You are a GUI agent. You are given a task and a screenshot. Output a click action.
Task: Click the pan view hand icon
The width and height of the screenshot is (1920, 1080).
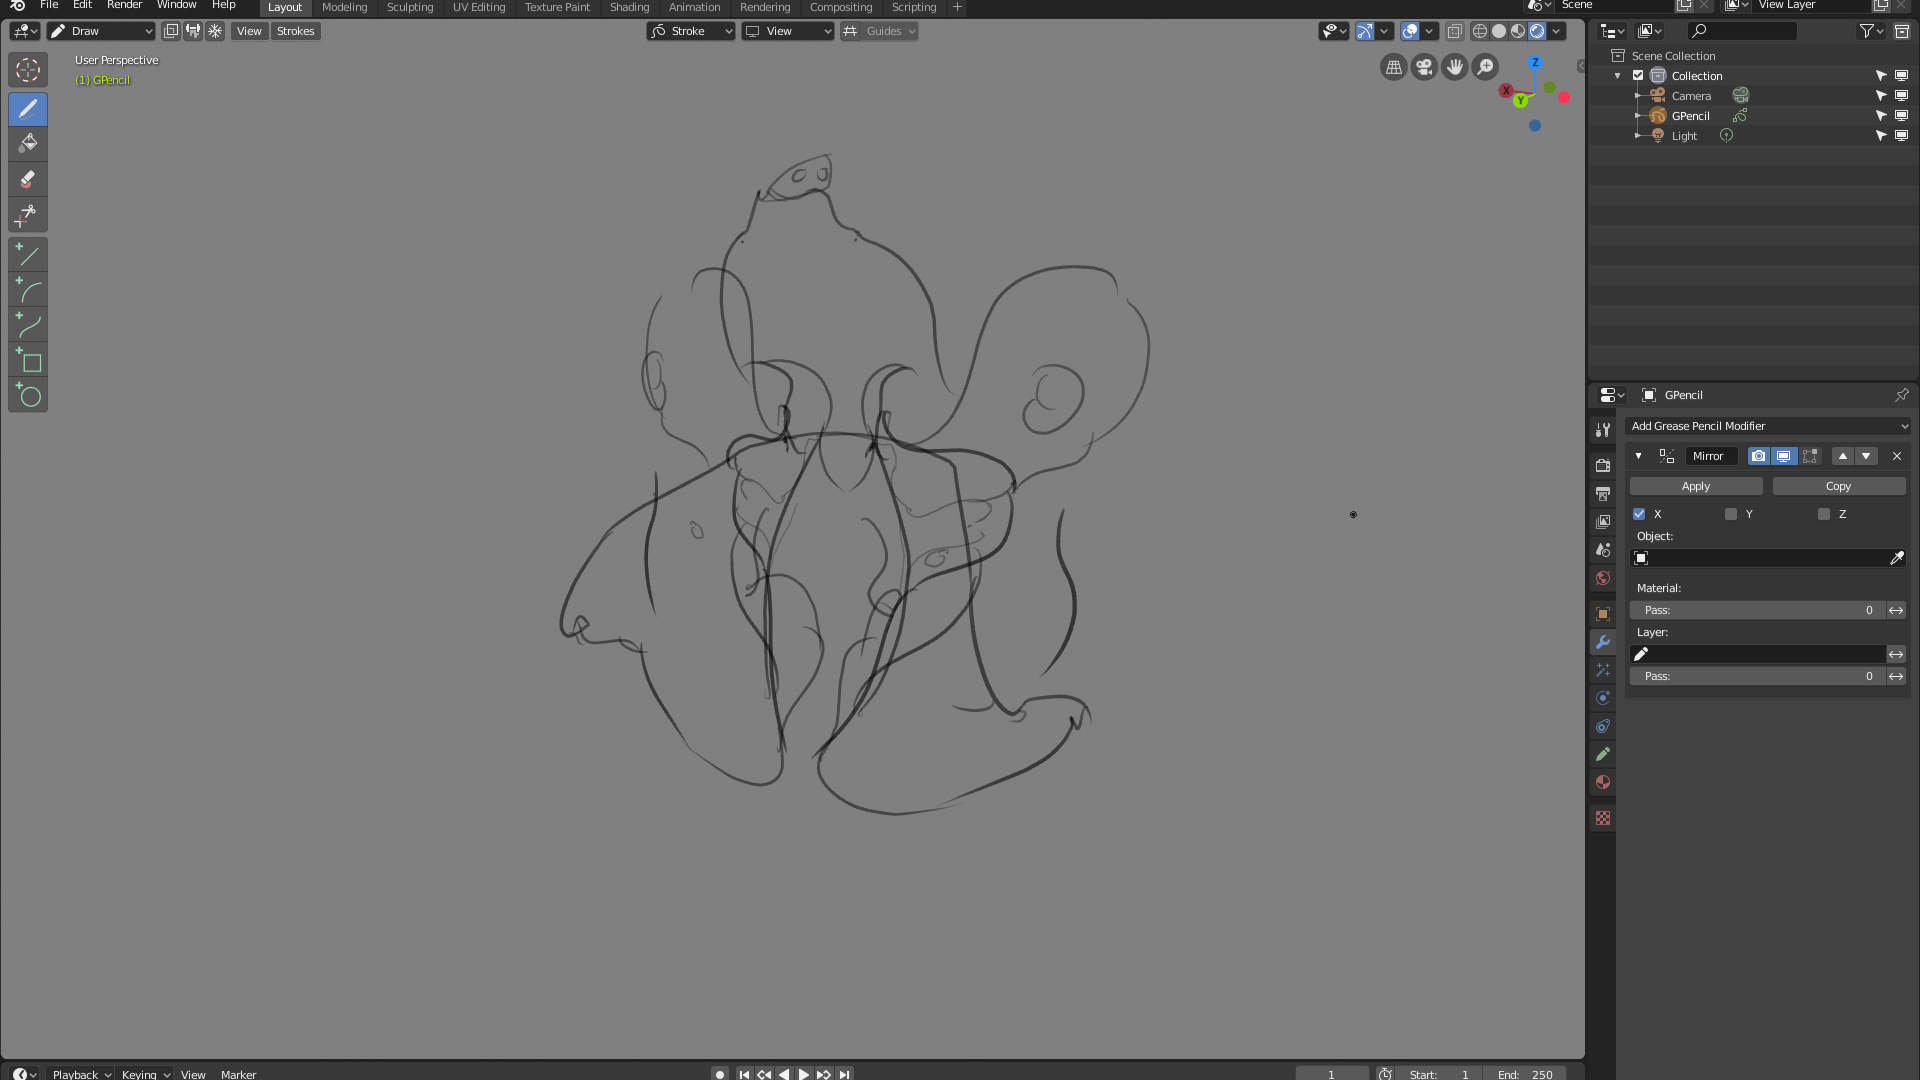tap(1455, 67)
